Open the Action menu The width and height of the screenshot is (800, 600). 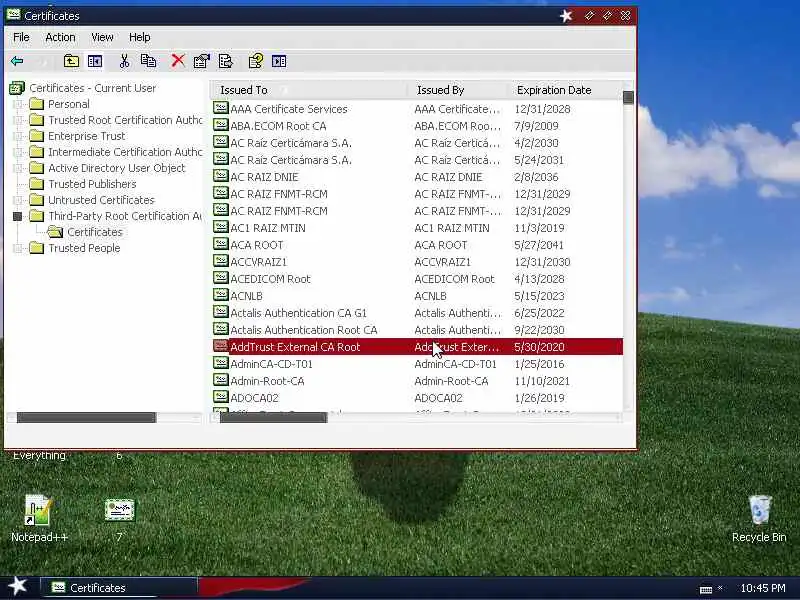click(60, 37)
